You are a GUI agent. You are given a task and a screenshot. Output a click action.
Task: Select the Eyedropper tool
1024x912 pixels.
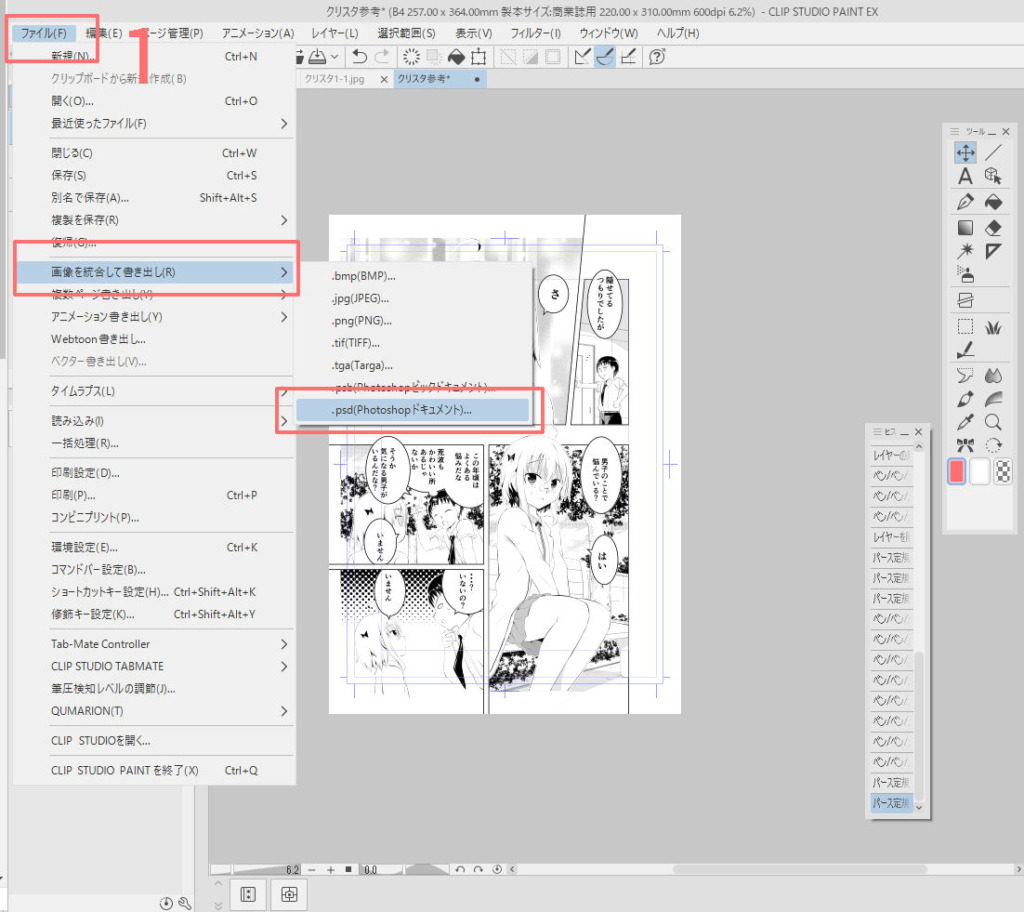(x=965, y=422)
